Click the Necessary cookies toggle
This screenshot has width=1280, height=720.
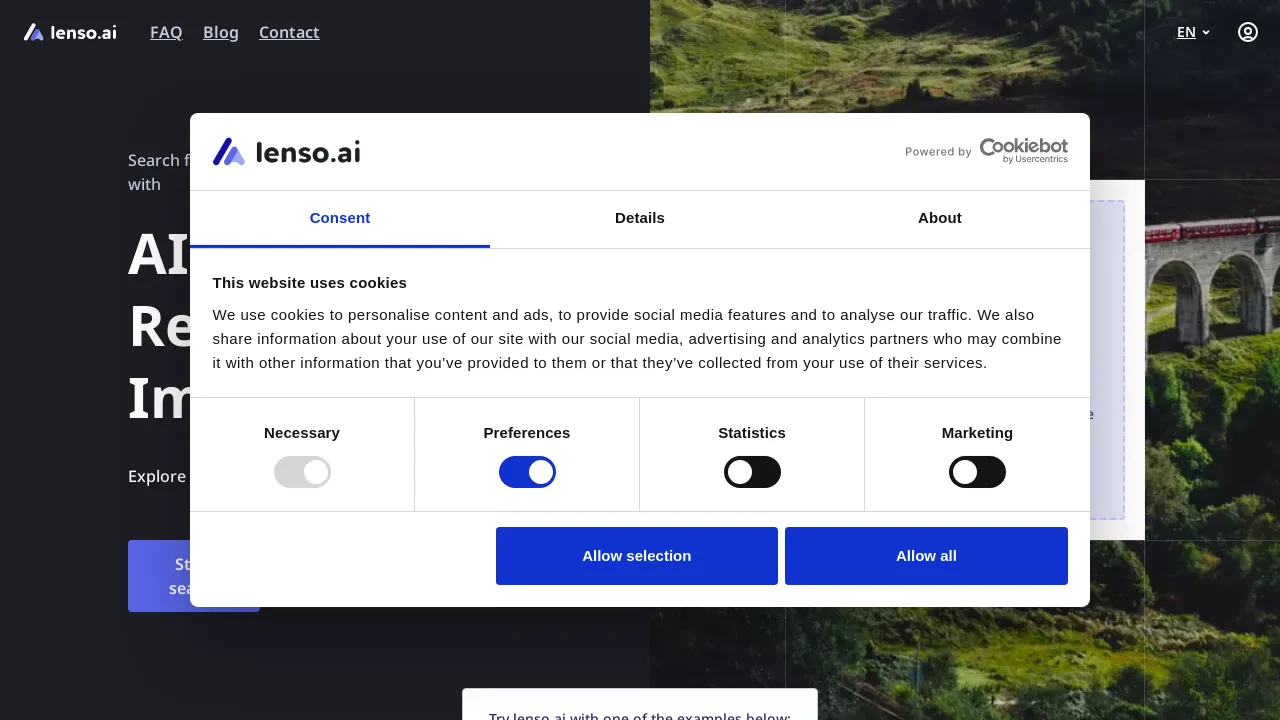302,471
